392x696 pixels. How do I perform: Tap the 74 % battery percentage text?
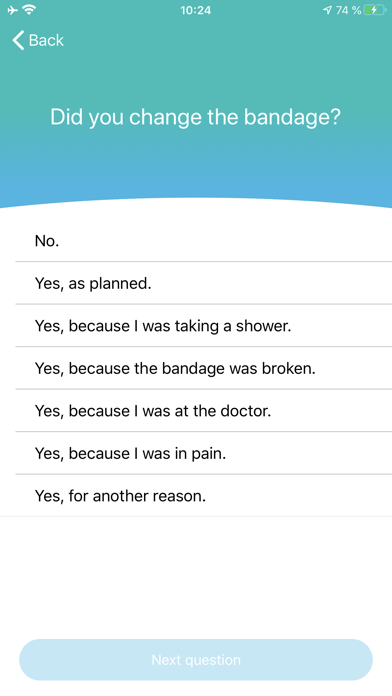[x=348, y=10]
